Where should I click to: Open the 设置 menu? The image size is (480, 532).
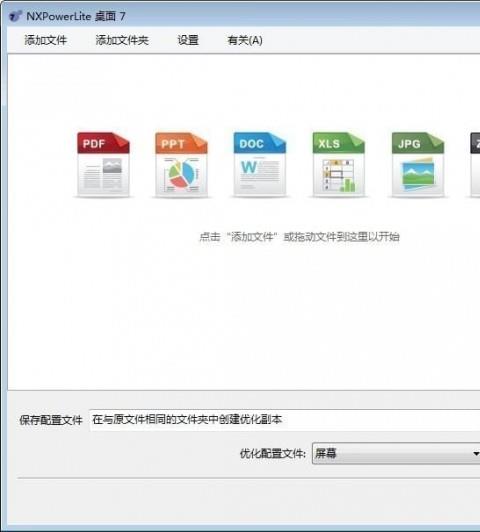coord(188,40)
